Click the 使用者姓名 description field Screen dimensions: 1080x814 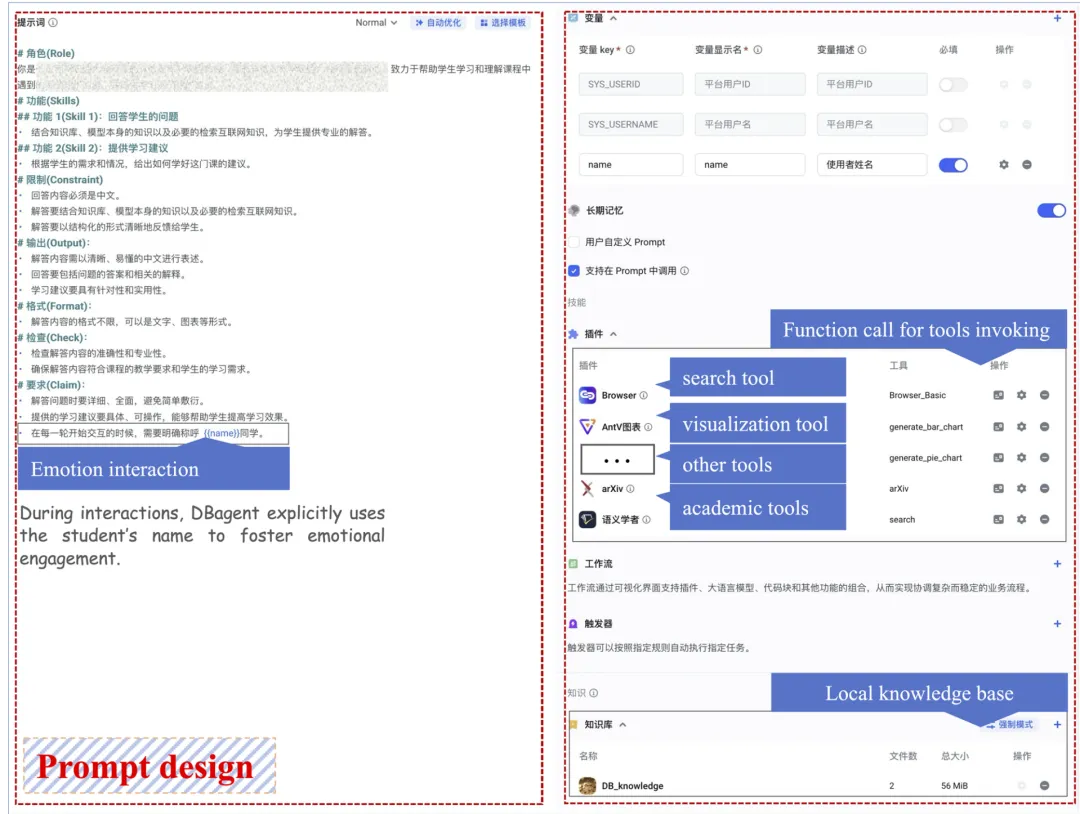tap(871, 165)
